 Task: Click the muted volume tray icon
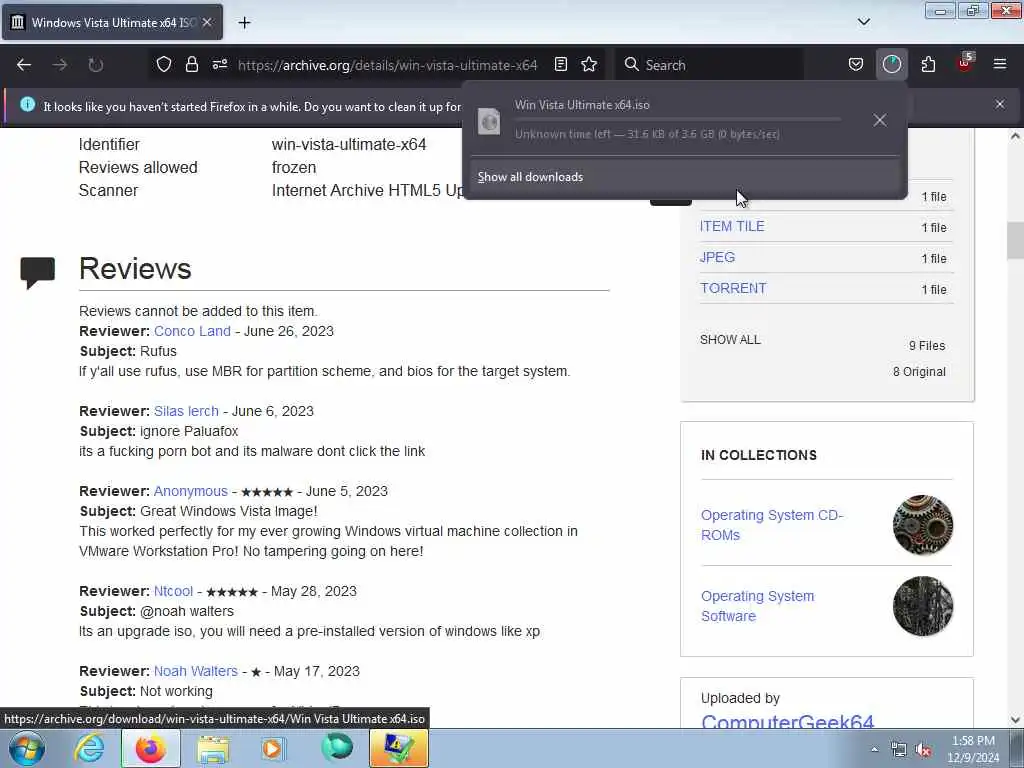(x=923, y=750)
